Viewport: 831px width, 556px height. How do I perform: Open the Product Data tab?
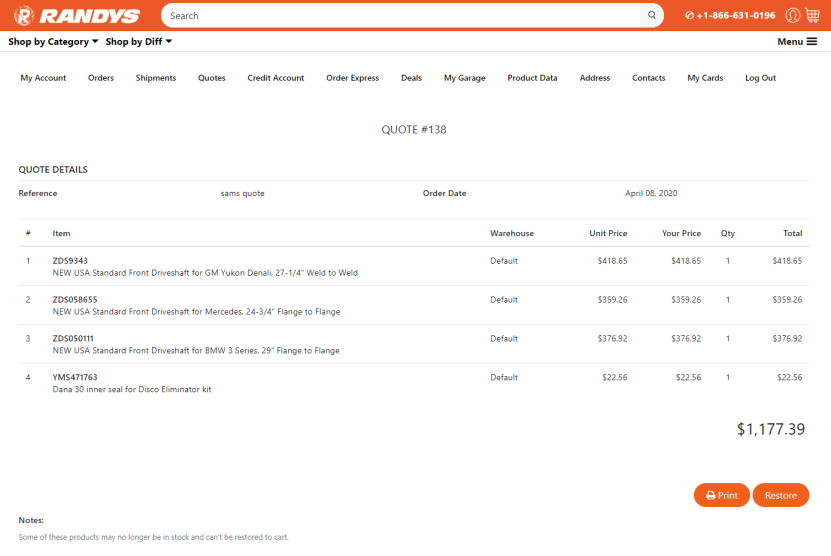pyautogui.click(x=532, y=78)
